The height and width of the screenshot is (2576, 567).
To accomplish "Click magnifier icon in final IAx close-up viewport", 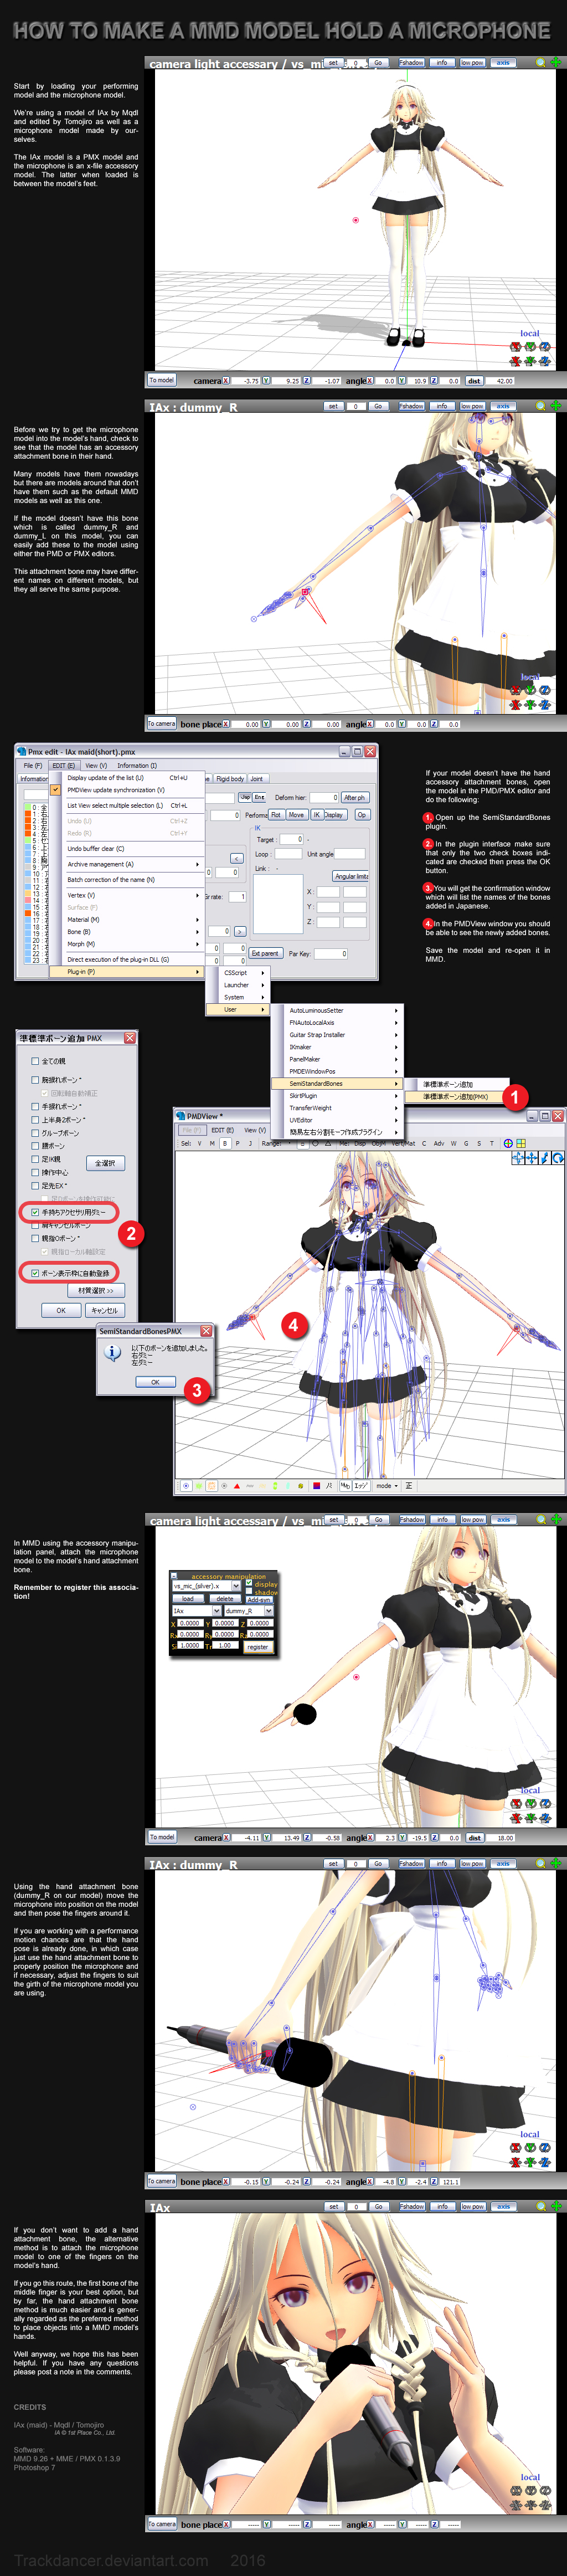I will click(x=541, y=2206).
